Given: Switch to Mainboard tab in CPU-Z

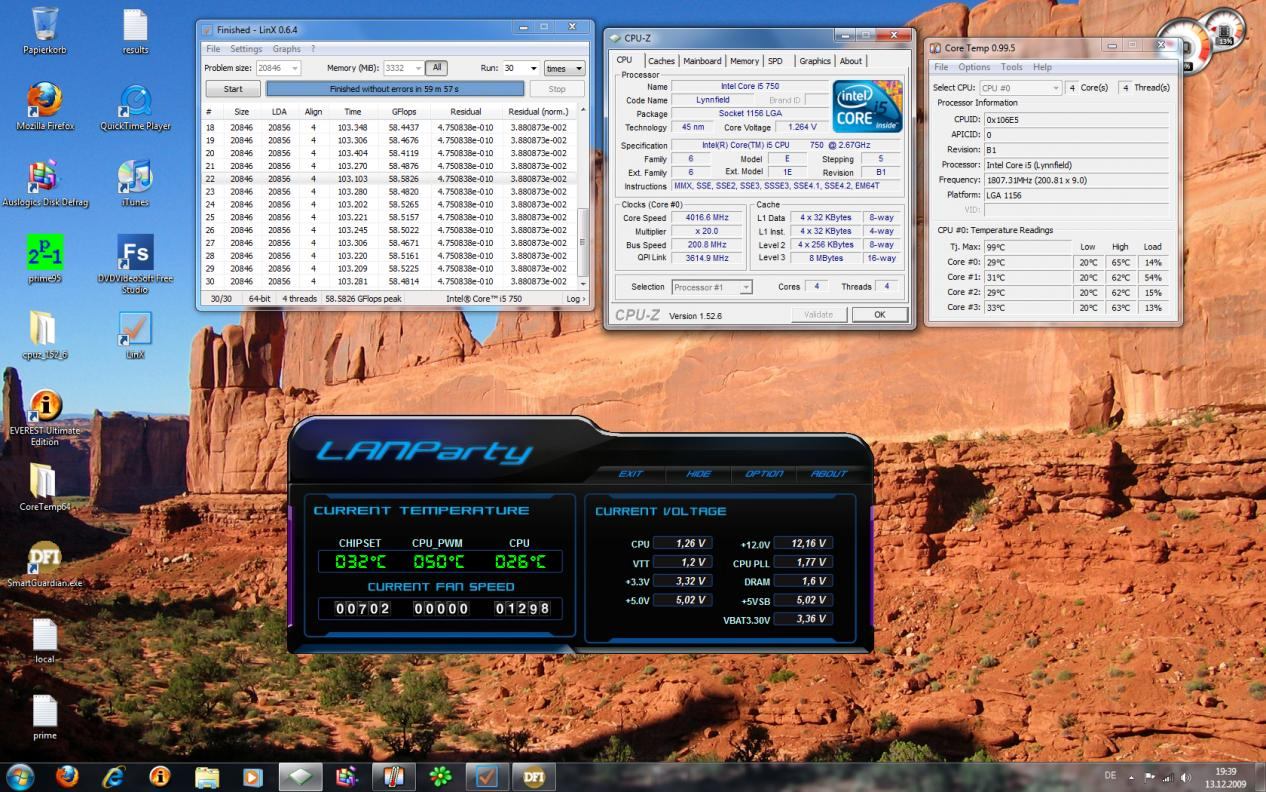Looking at the screenshot, I should (702, 61).
